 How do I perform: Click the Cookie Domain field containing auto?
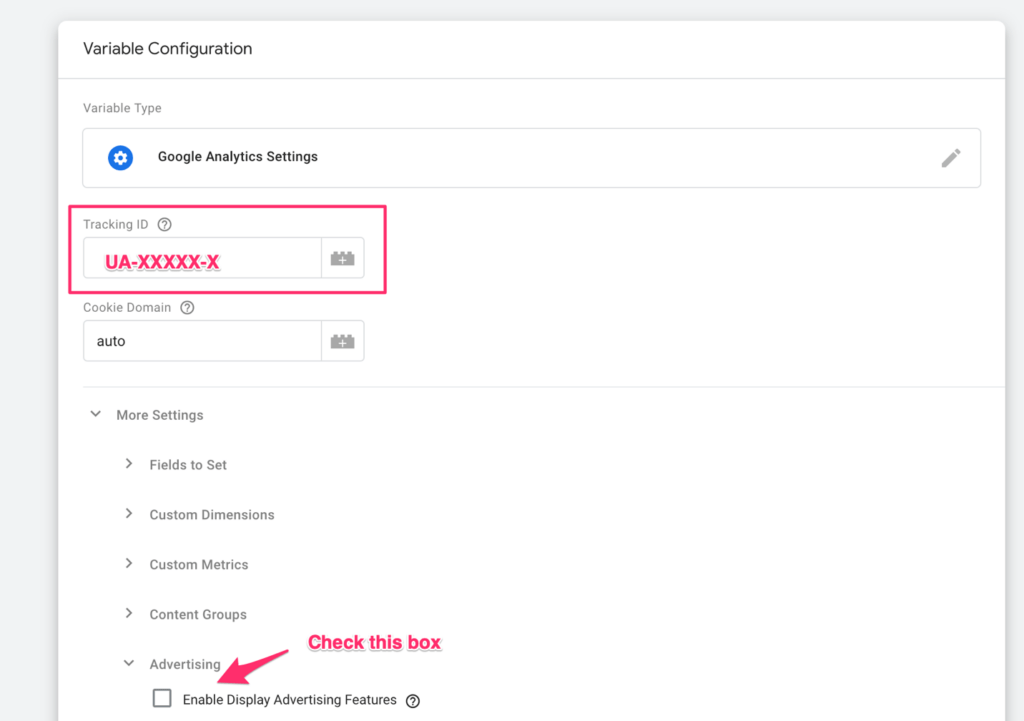(x=202, y=341)
